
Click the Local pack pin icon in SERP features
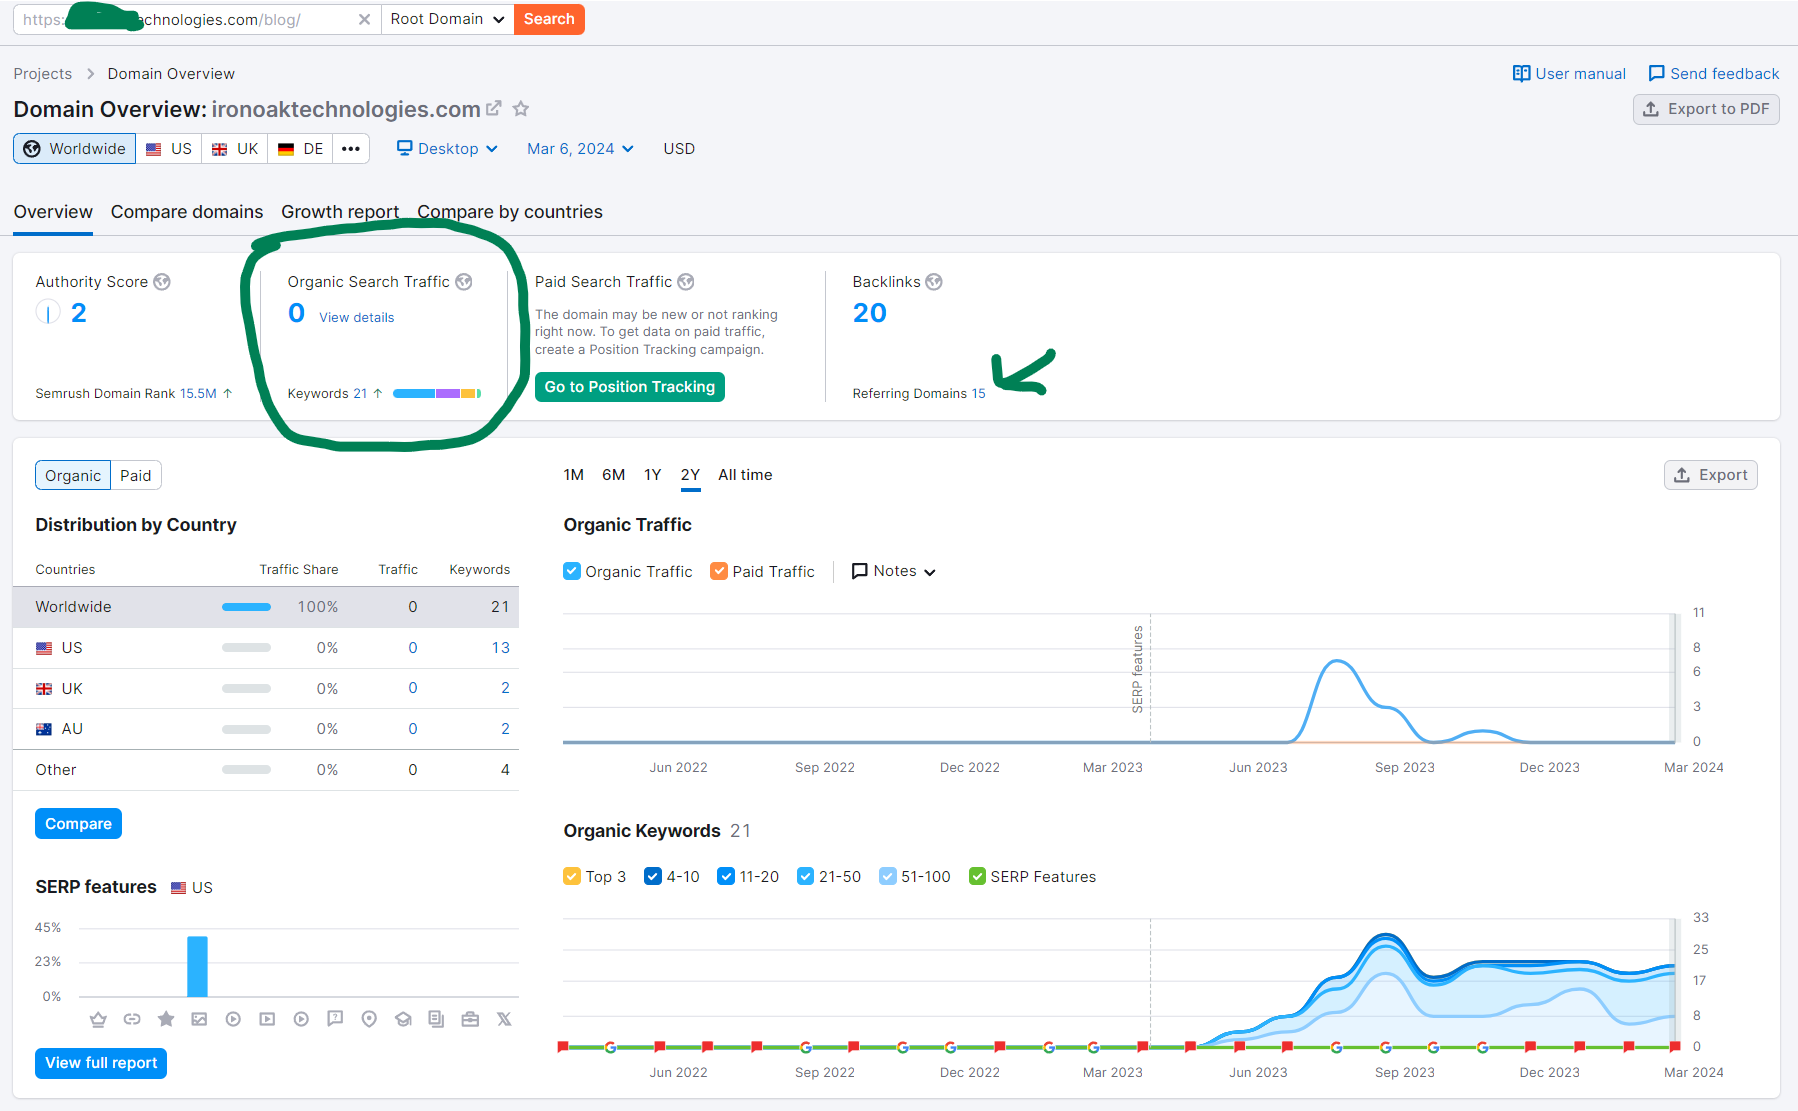[x=369, y=1019]
